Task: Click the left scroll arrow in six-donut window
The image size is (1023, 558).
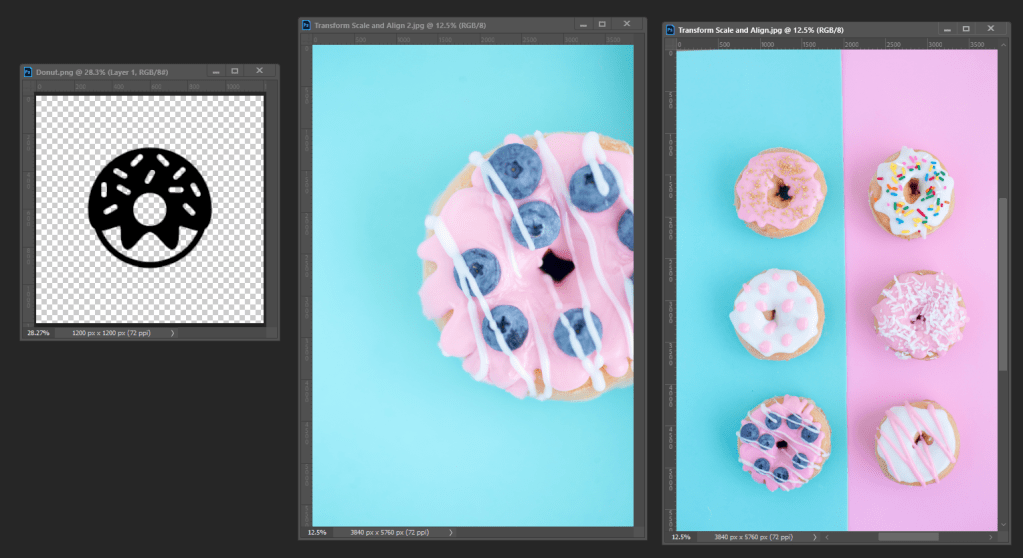Action: point(827,537)
